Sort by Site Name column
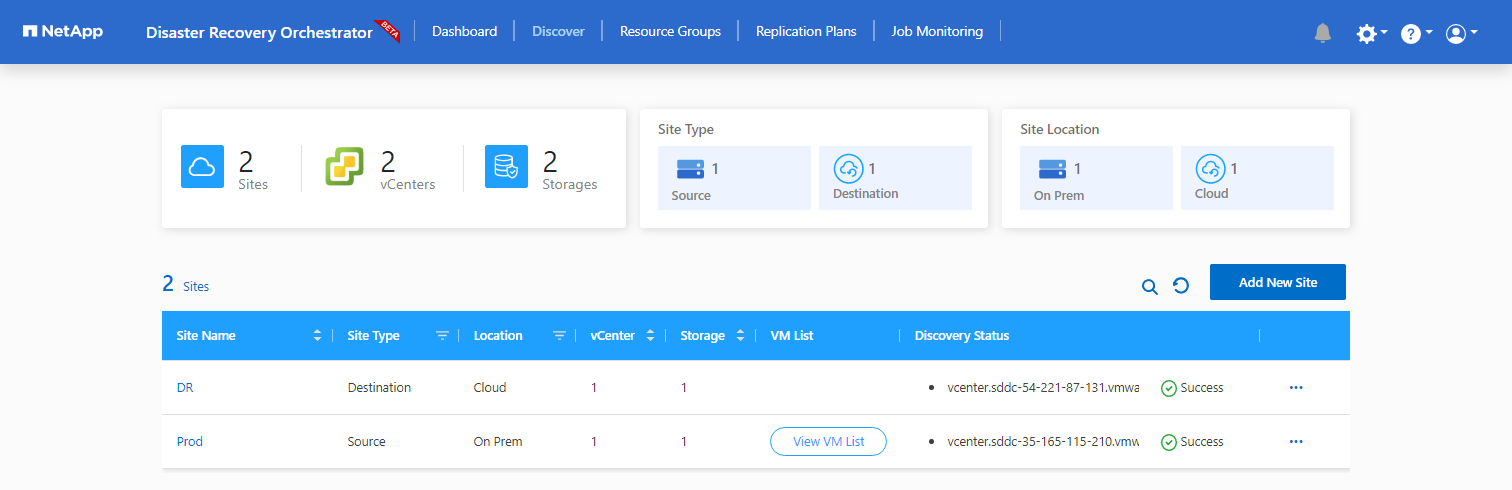Image resolution: width=1512 pixels, height=490 pixels. (x=318, y=336)
